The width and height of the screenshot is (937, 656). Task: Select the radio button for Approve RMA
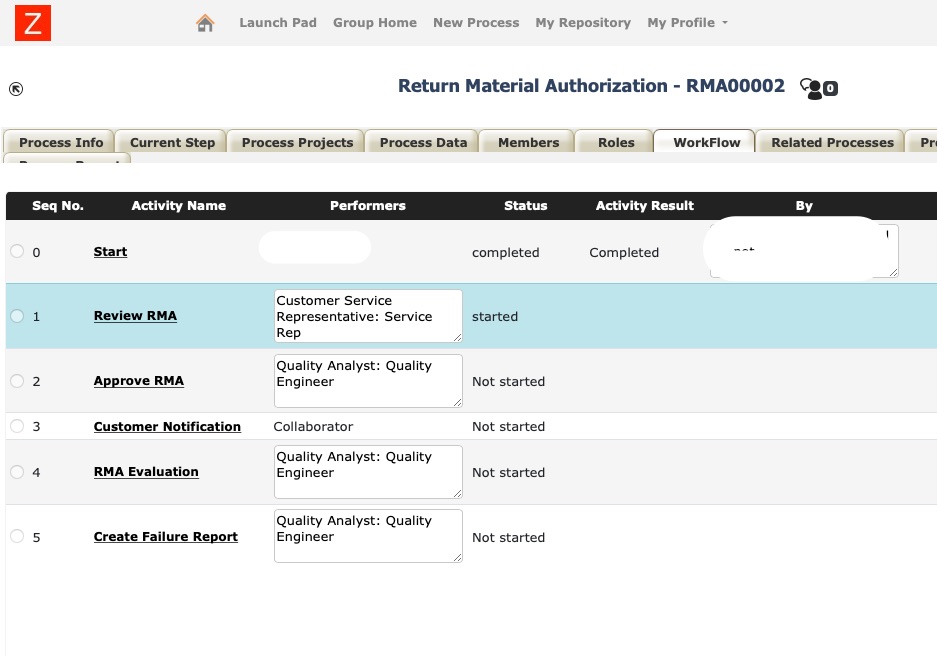point(17,380)
